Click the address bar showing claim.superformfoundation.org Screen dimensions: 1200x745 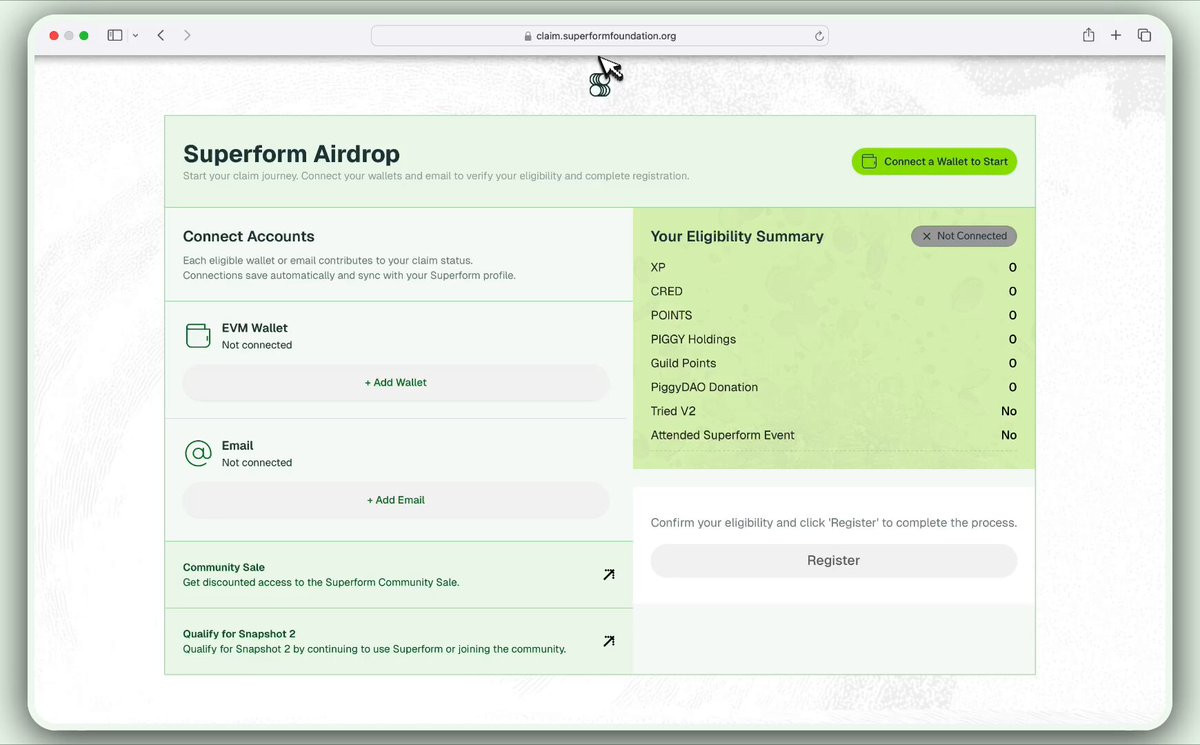point(600,36)
